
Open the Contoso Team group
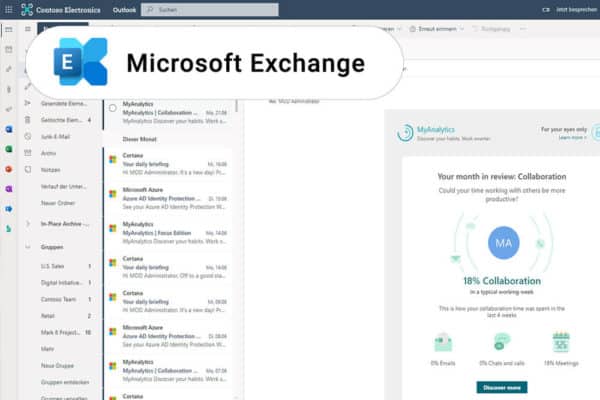click(x=58, y=299)
